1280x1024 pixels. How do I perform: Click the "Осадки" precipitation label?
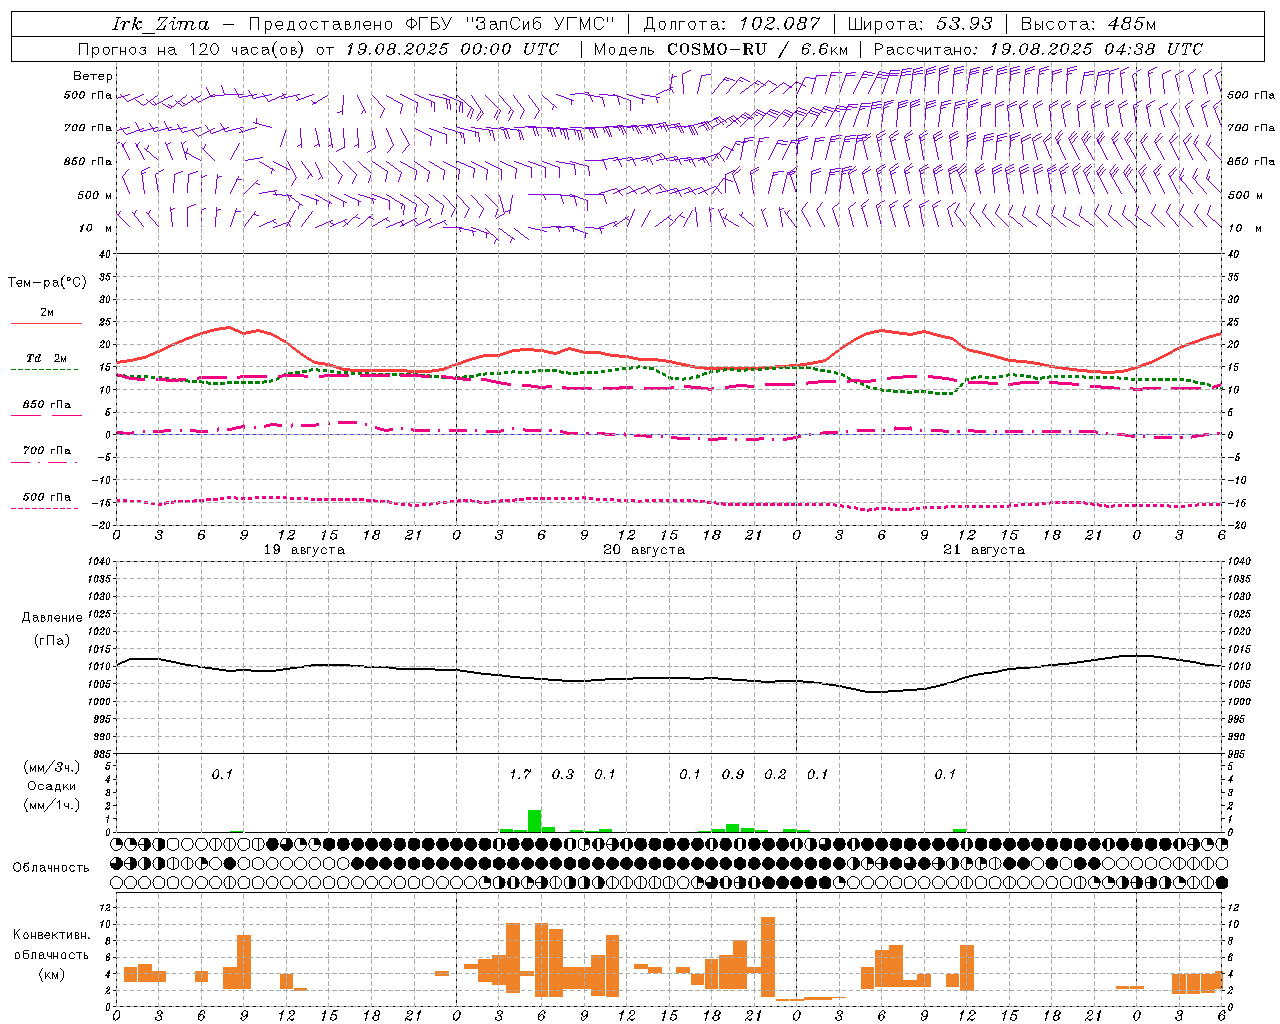click(52, 786)
